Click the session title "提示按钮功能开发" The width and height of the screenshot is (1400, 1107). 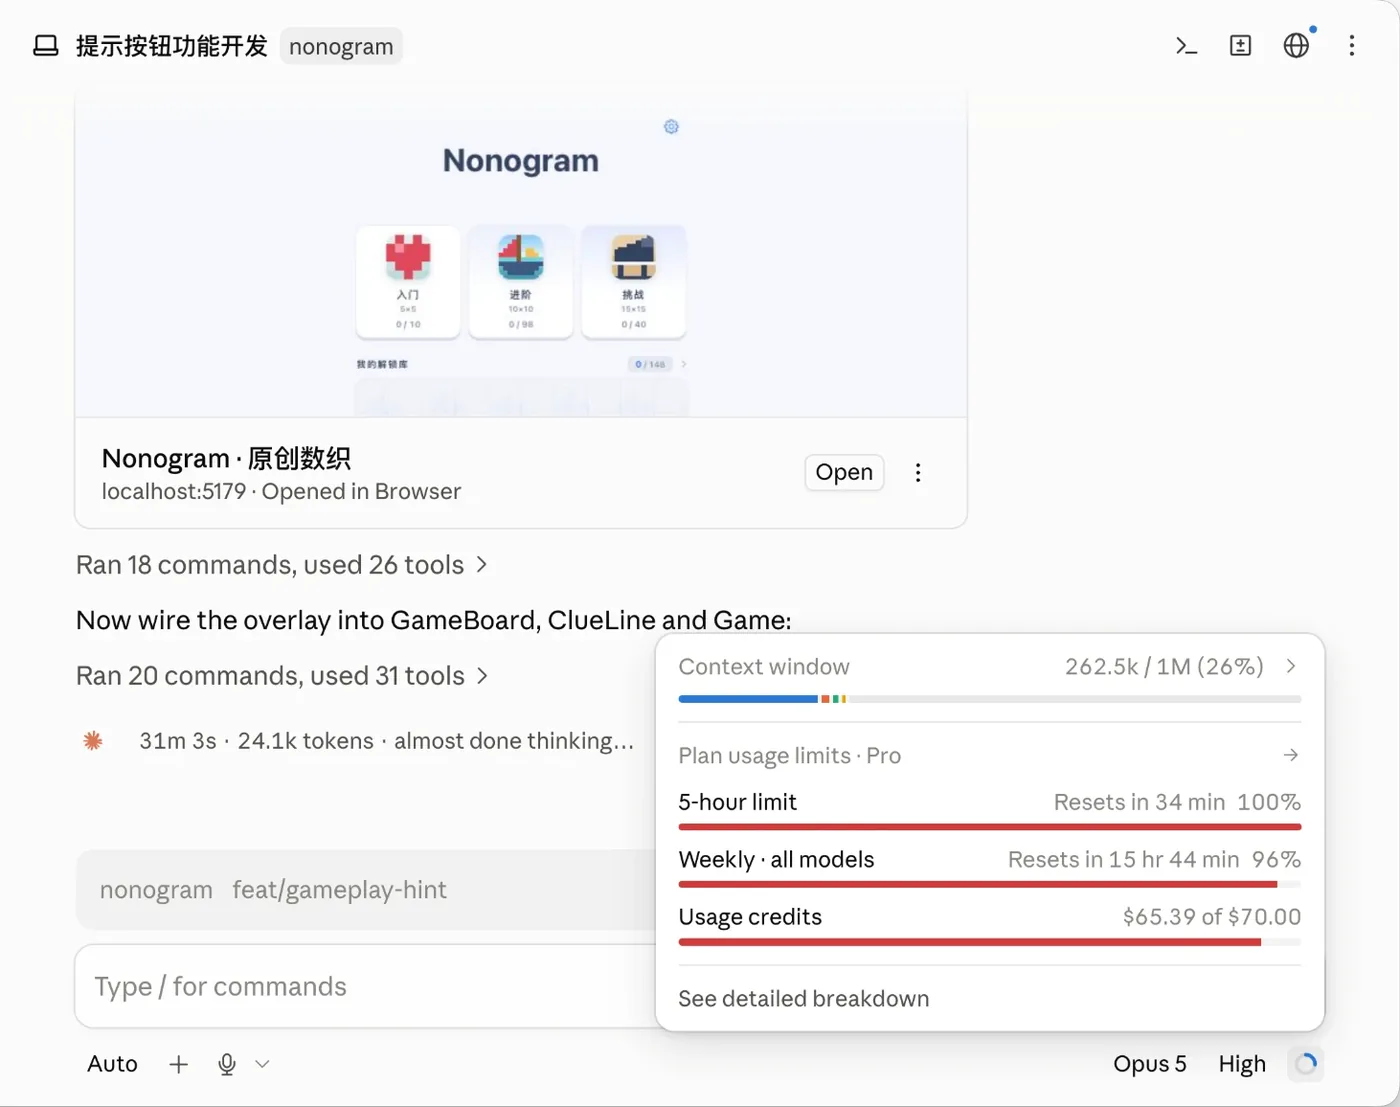pos(172,46)
